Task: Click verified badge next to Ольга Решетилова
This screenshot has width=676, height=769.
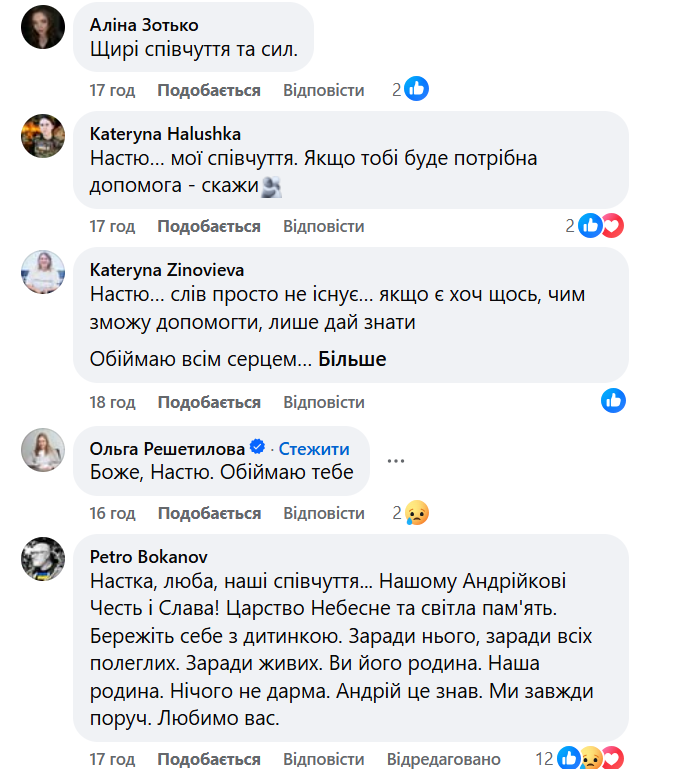Action: tap(256, 448)
